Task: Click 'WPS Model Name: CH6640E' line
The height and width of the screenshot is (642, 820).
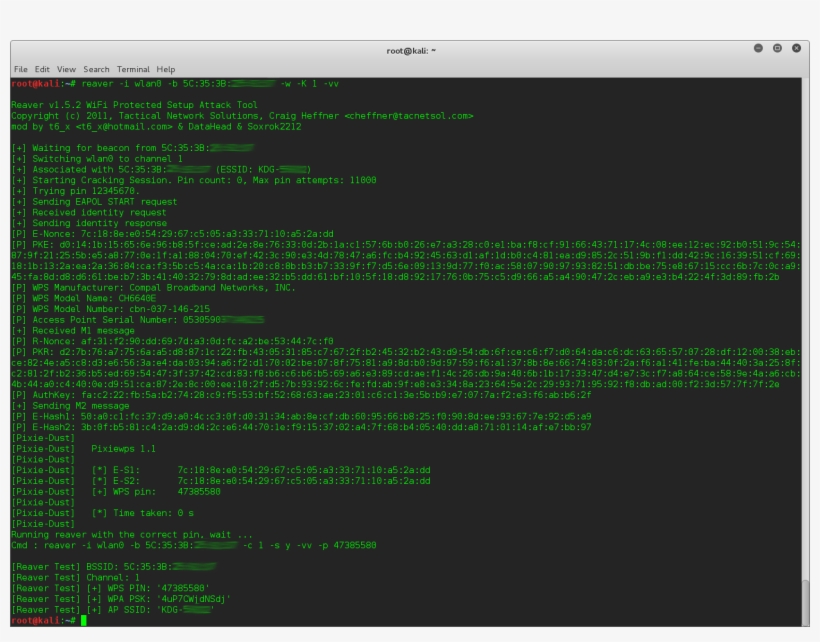Action: pos(84,298)
